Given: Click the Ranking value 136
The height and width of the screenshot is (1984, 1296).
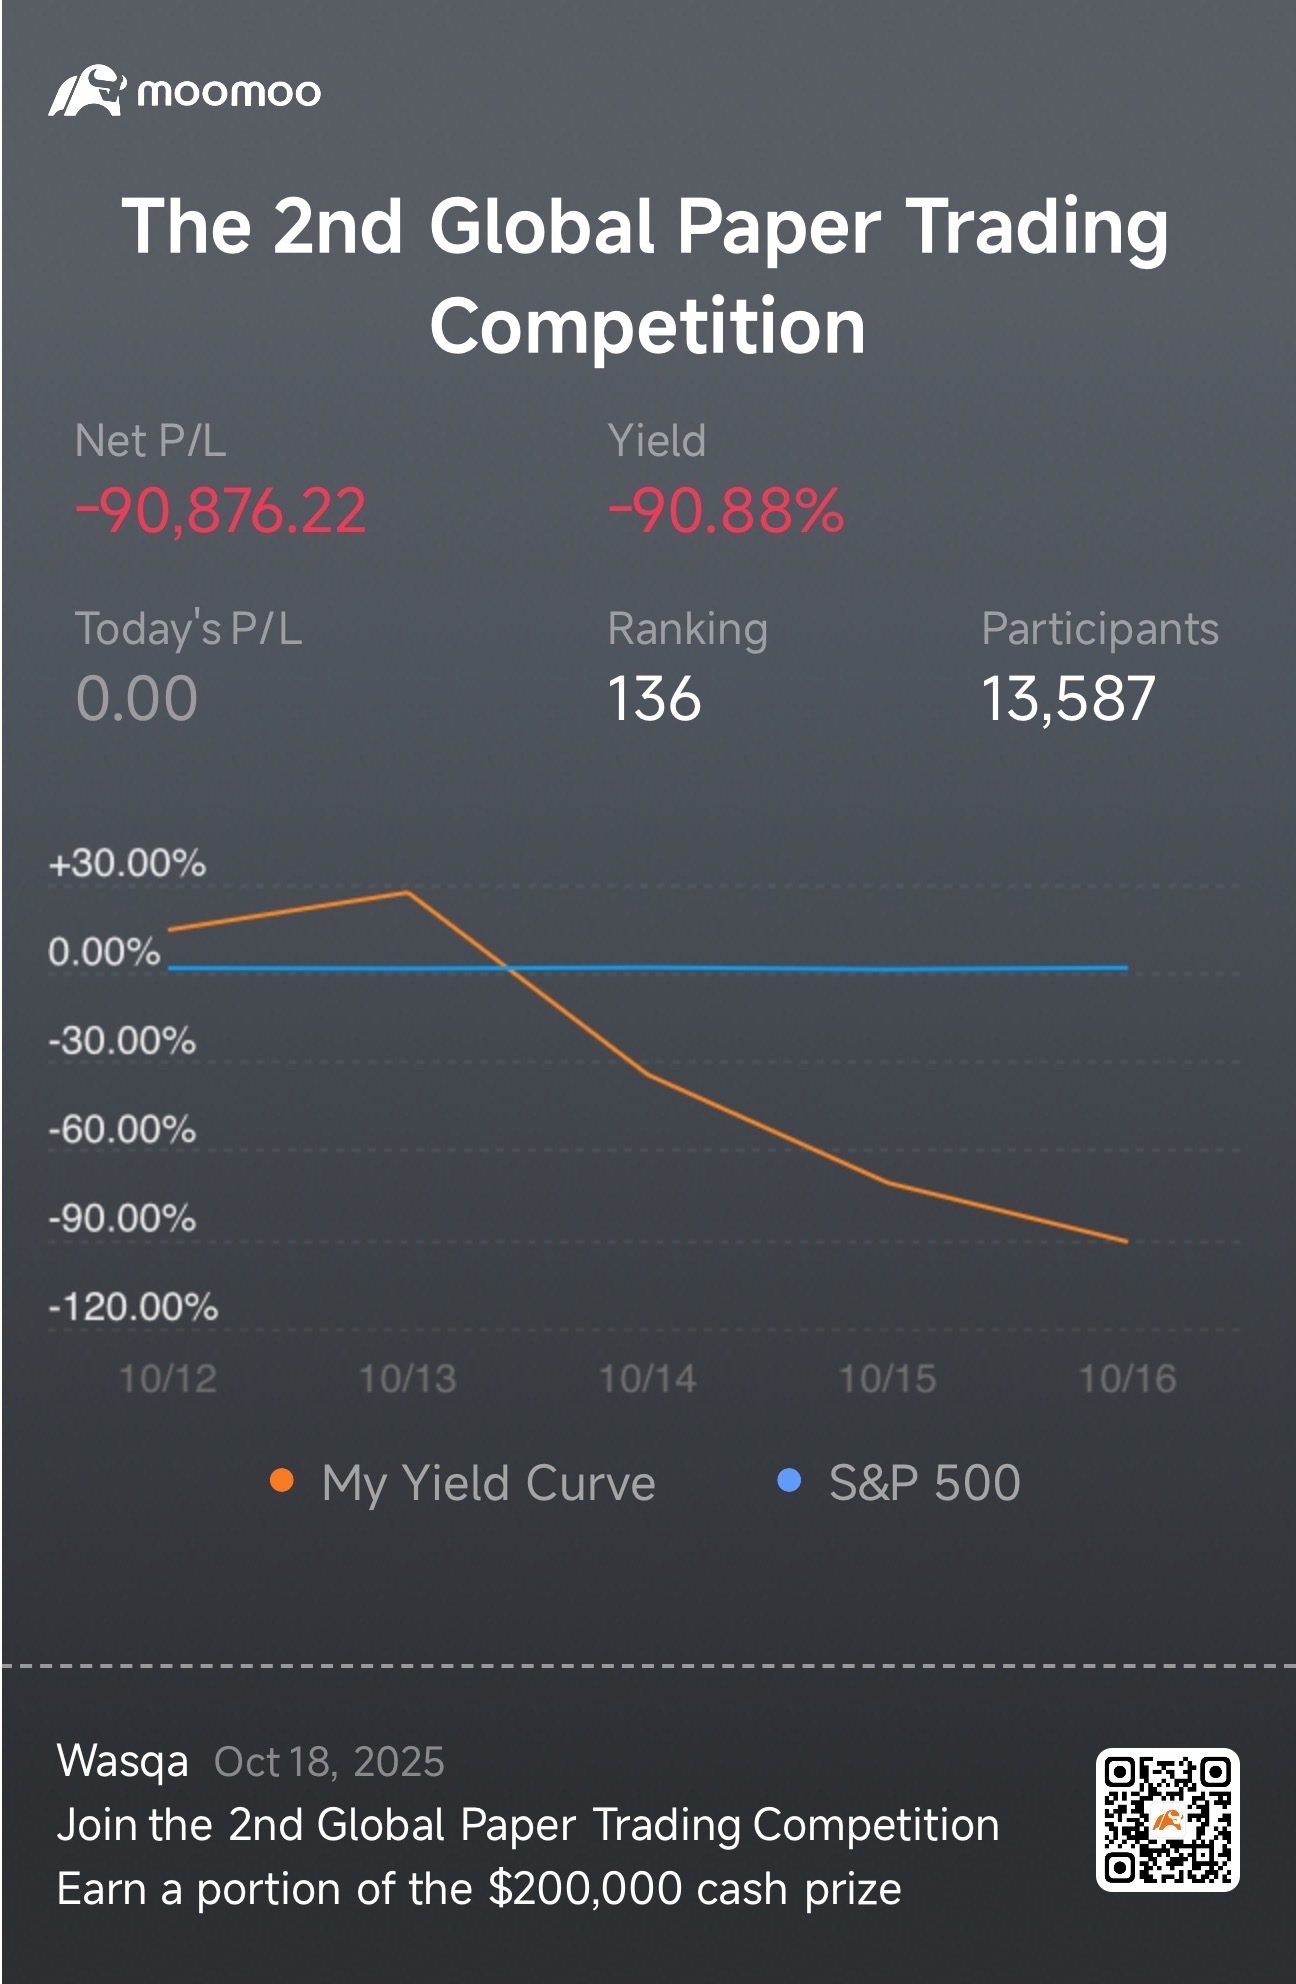Looking at the screenshot, I should (655, 698).
